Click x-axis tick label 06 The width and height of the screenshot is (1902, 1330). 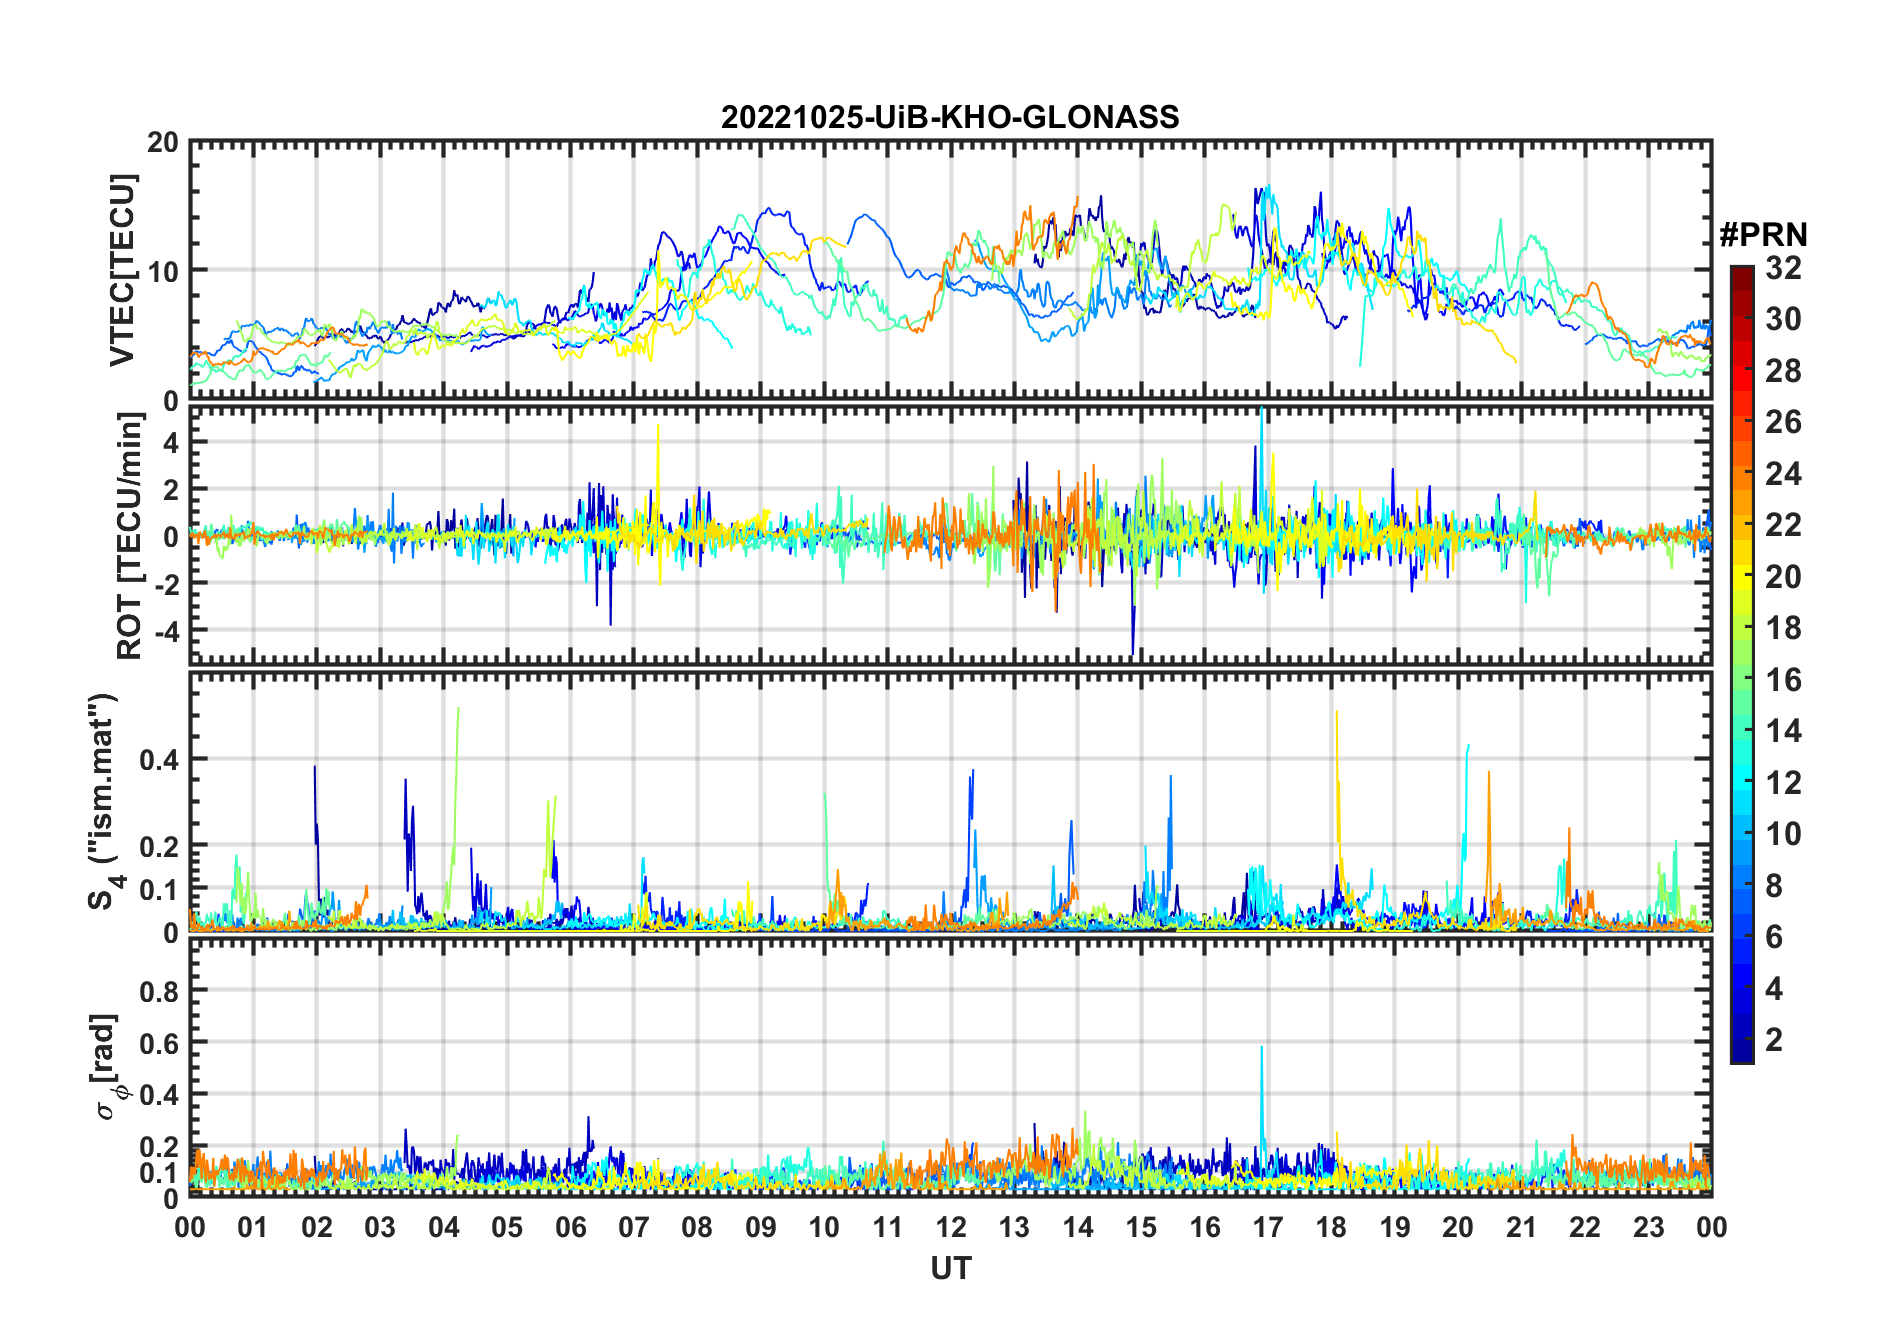pos(571,1226)
